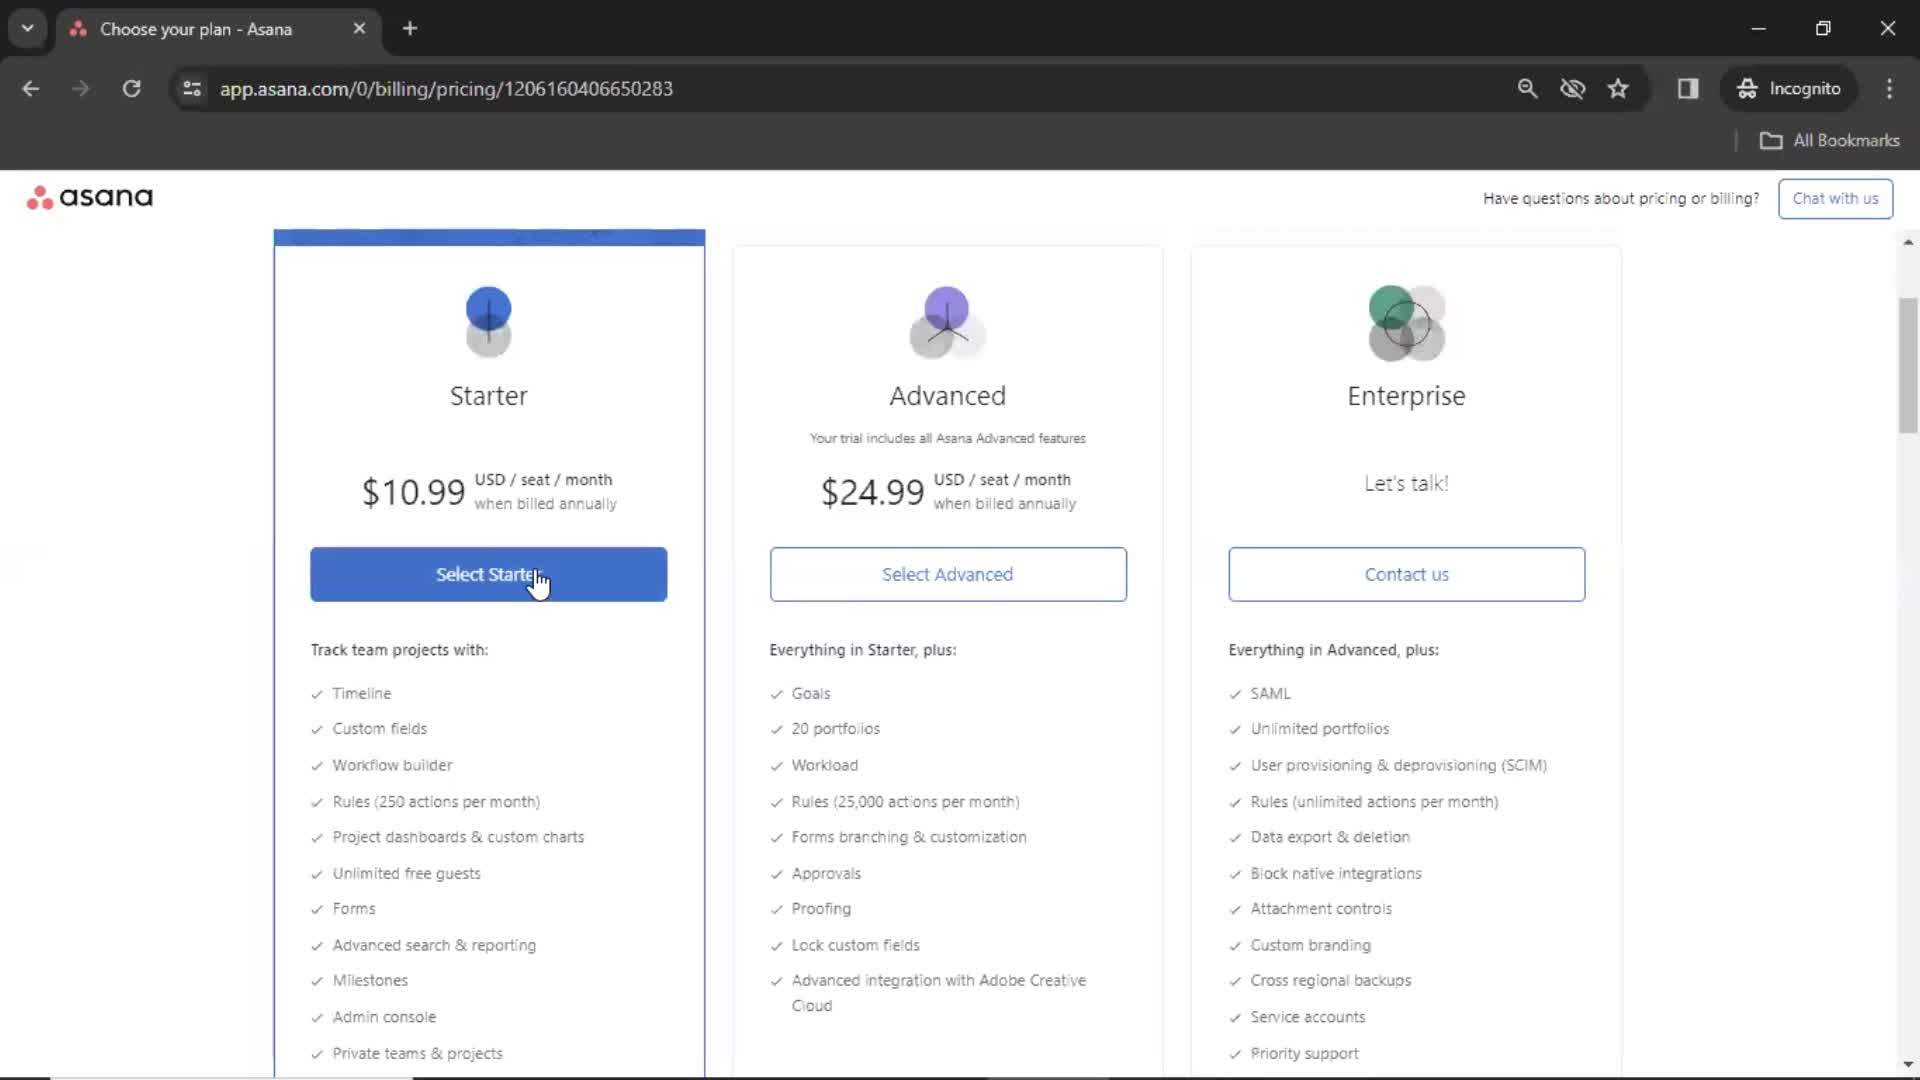Screen dimensions: 1920x1080
Task: Click the Enterprise plan heading
Action: 1406,396
